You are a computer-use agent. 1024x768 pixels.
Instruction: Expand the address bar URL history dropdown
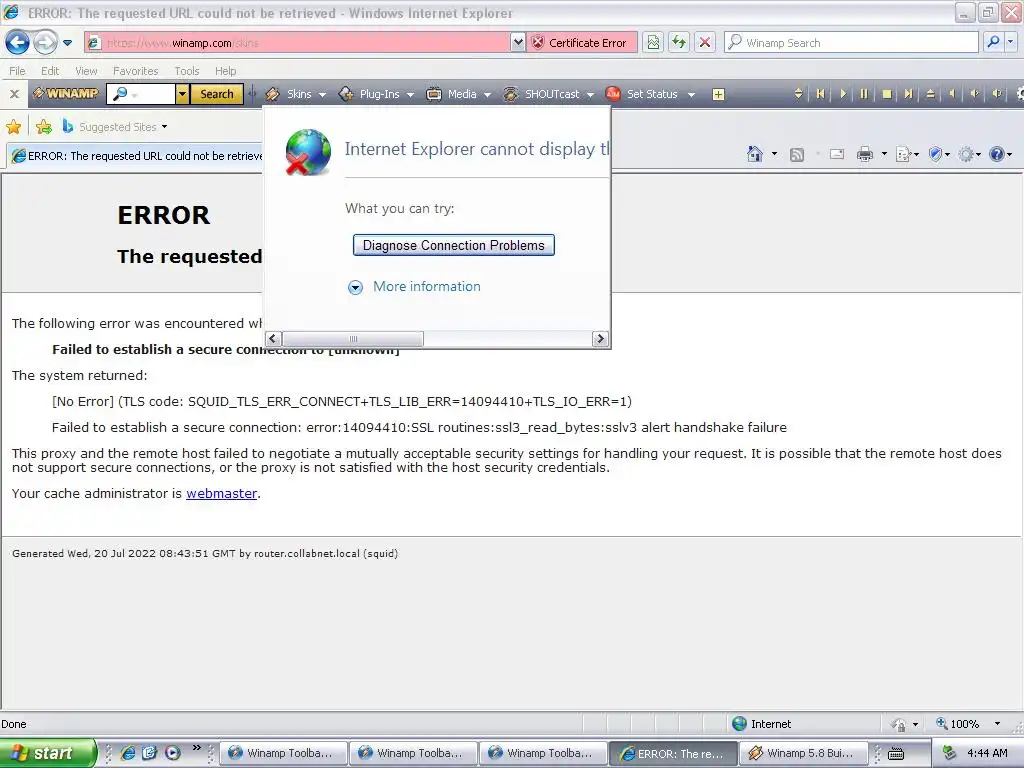[518, 43]
